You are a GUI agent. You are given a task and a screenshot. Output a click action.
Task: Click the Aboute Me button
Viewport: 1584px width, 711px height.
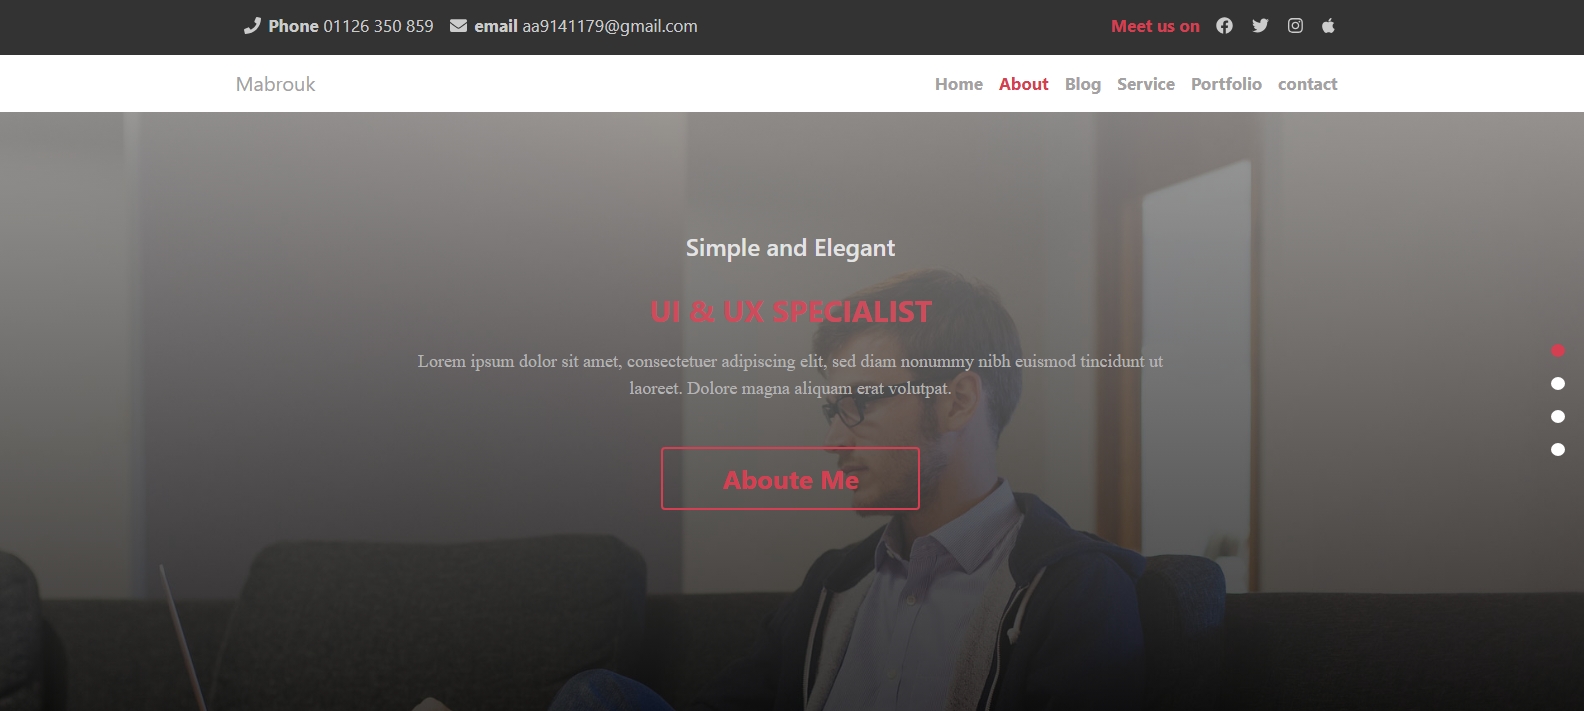click(790, 479)
